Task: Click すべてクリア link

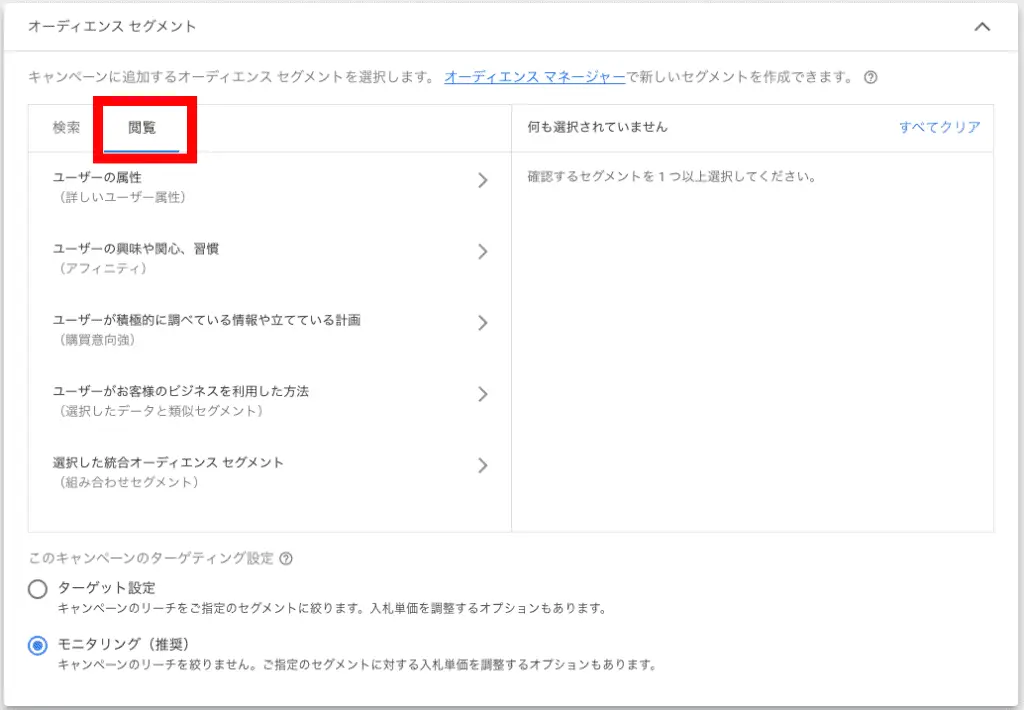Action: pos(940,127)
